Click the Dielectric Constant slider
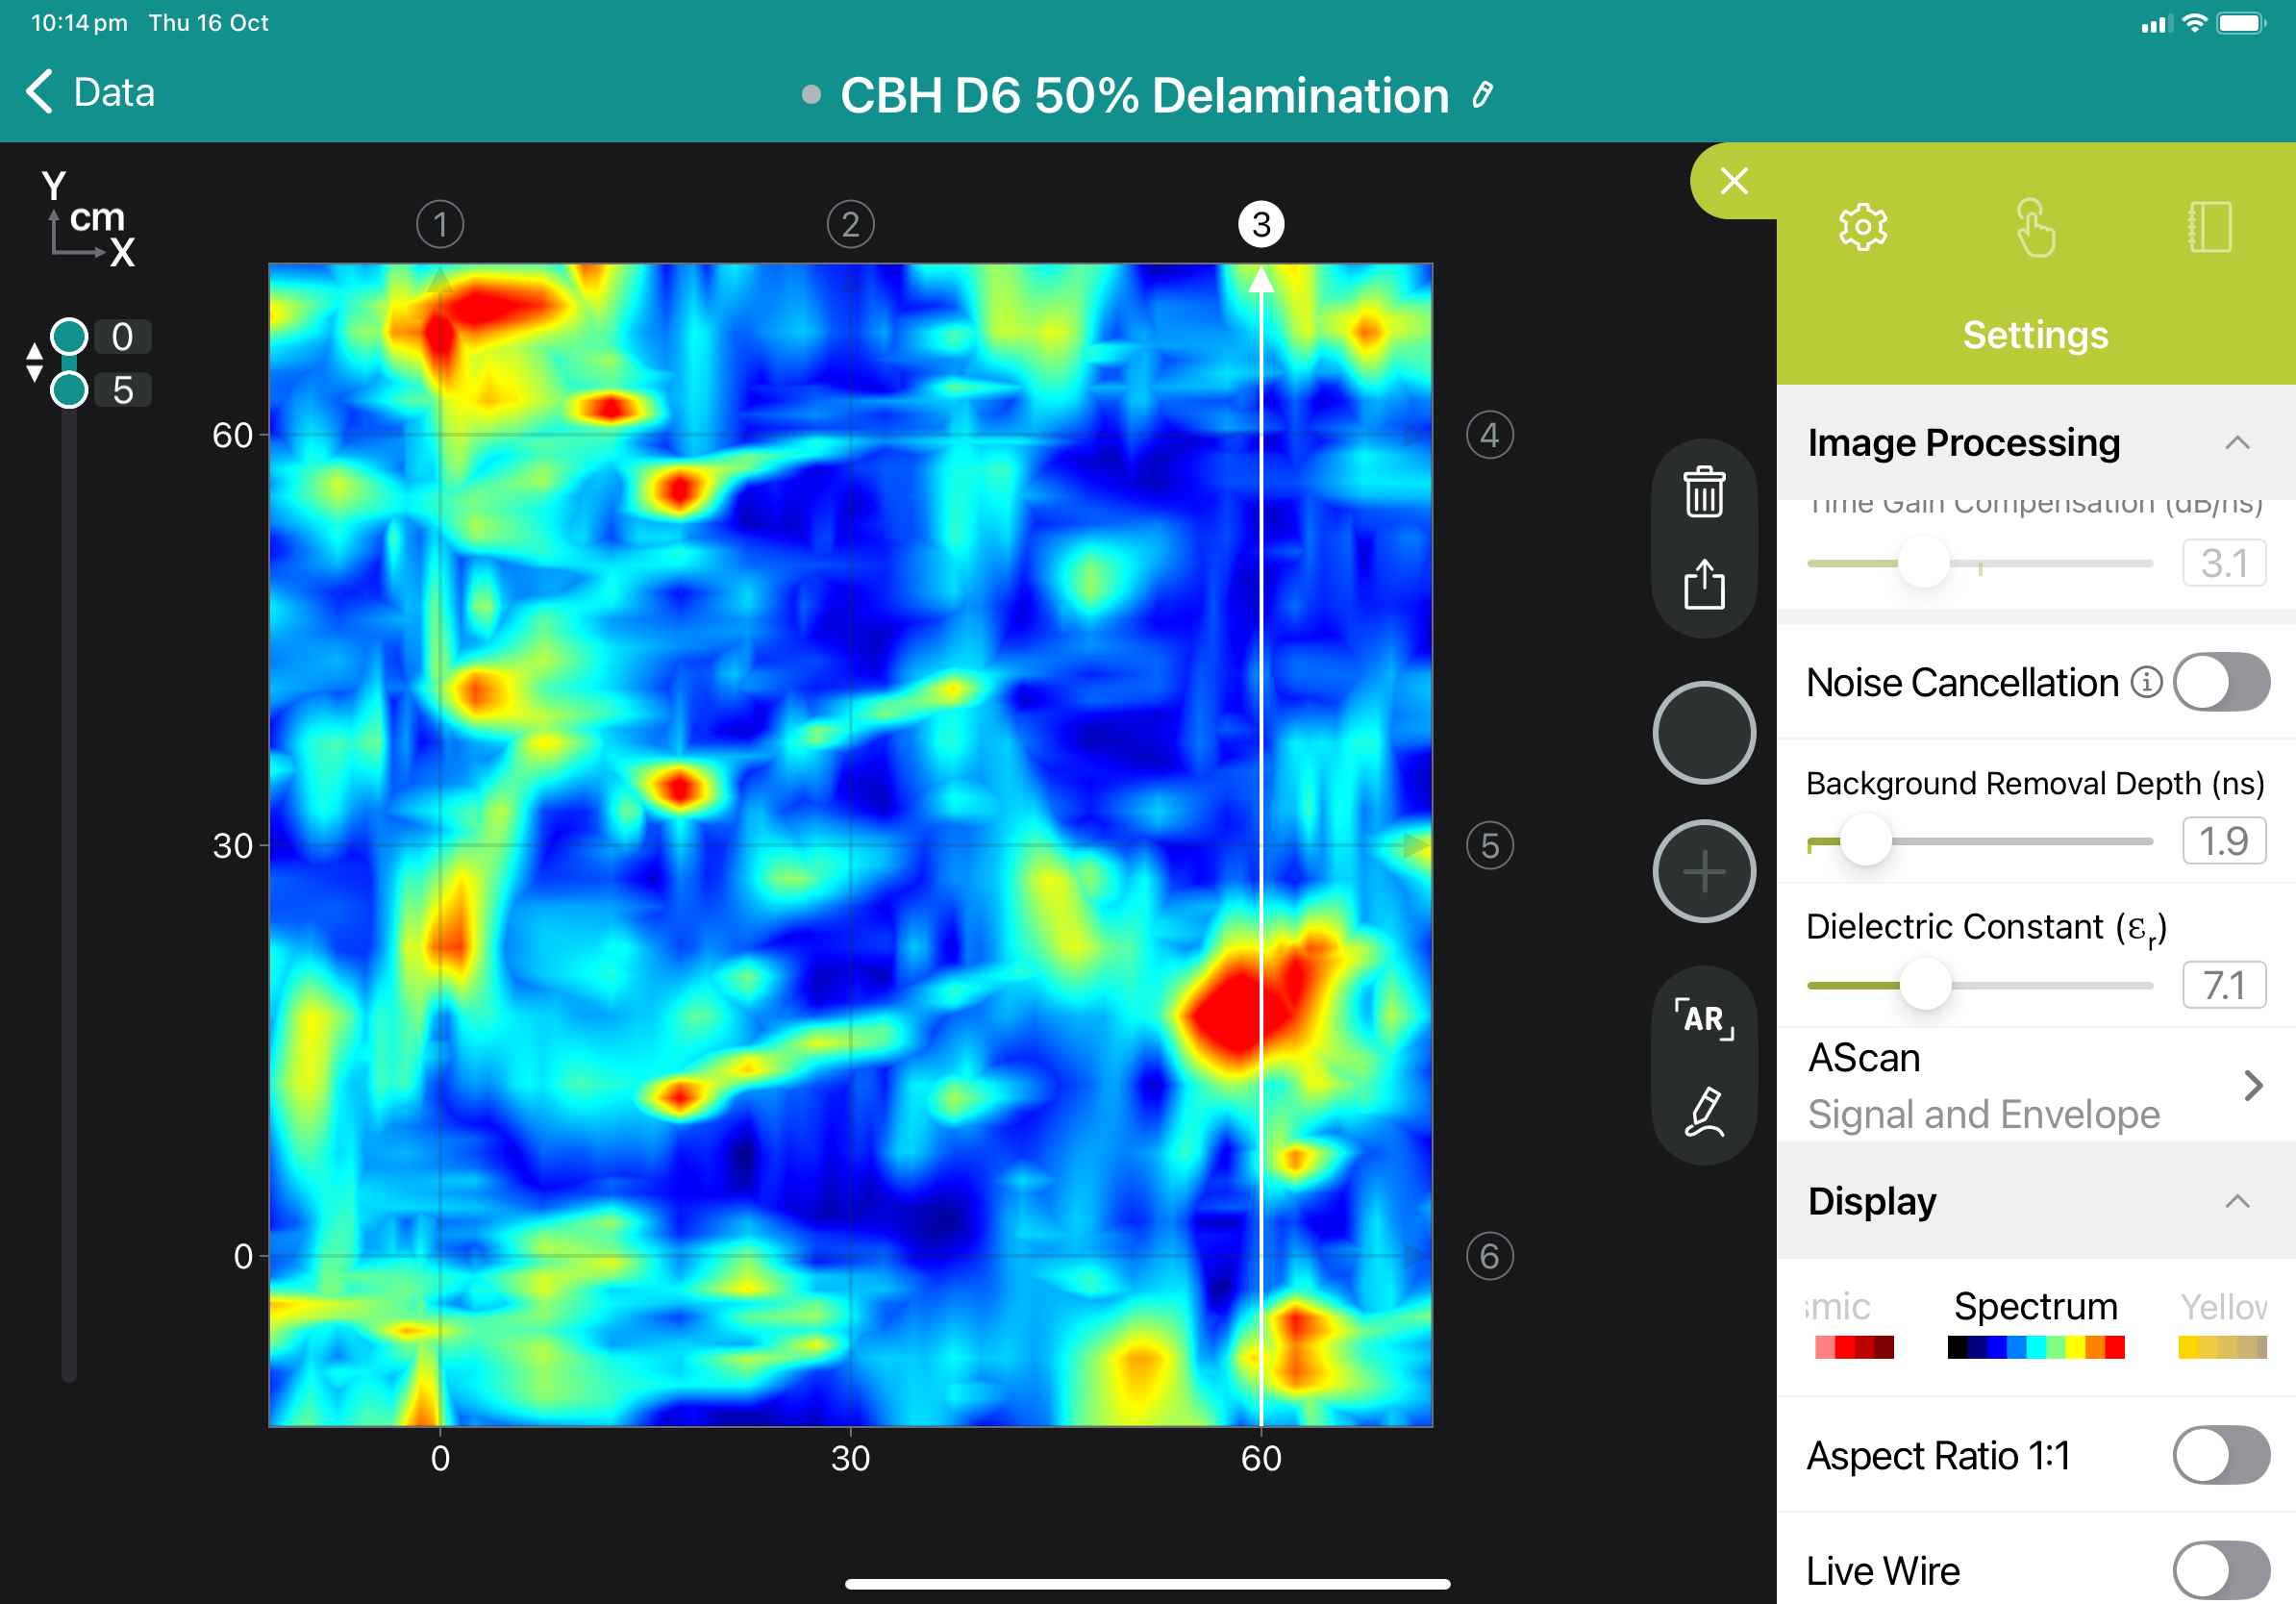The width and height of the screenshot is (2296, 1604). [x=1924, y=985]
